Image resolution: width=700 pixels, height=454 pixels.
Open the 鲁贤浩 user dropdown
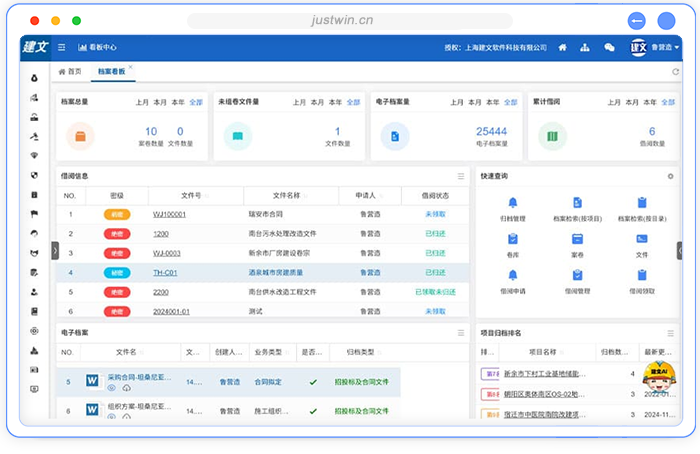(664, 47)
